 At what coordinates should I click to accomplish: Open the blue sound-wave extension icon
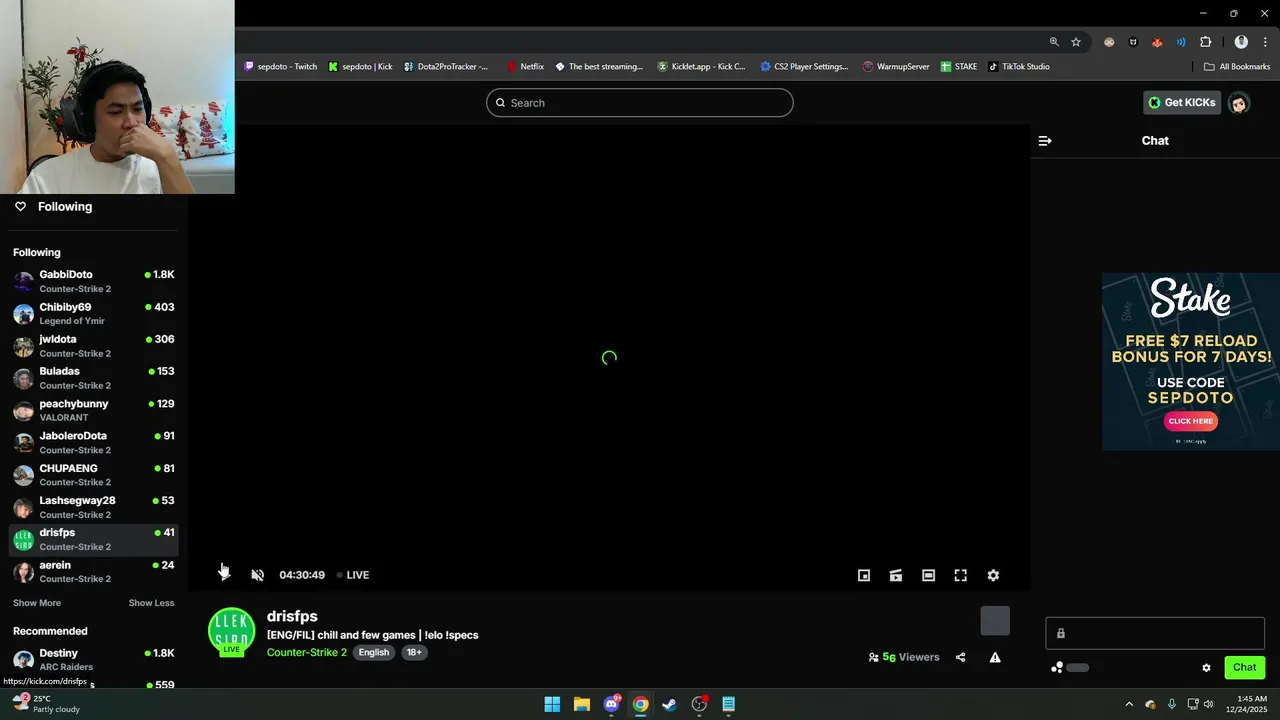coord(1181,42)
